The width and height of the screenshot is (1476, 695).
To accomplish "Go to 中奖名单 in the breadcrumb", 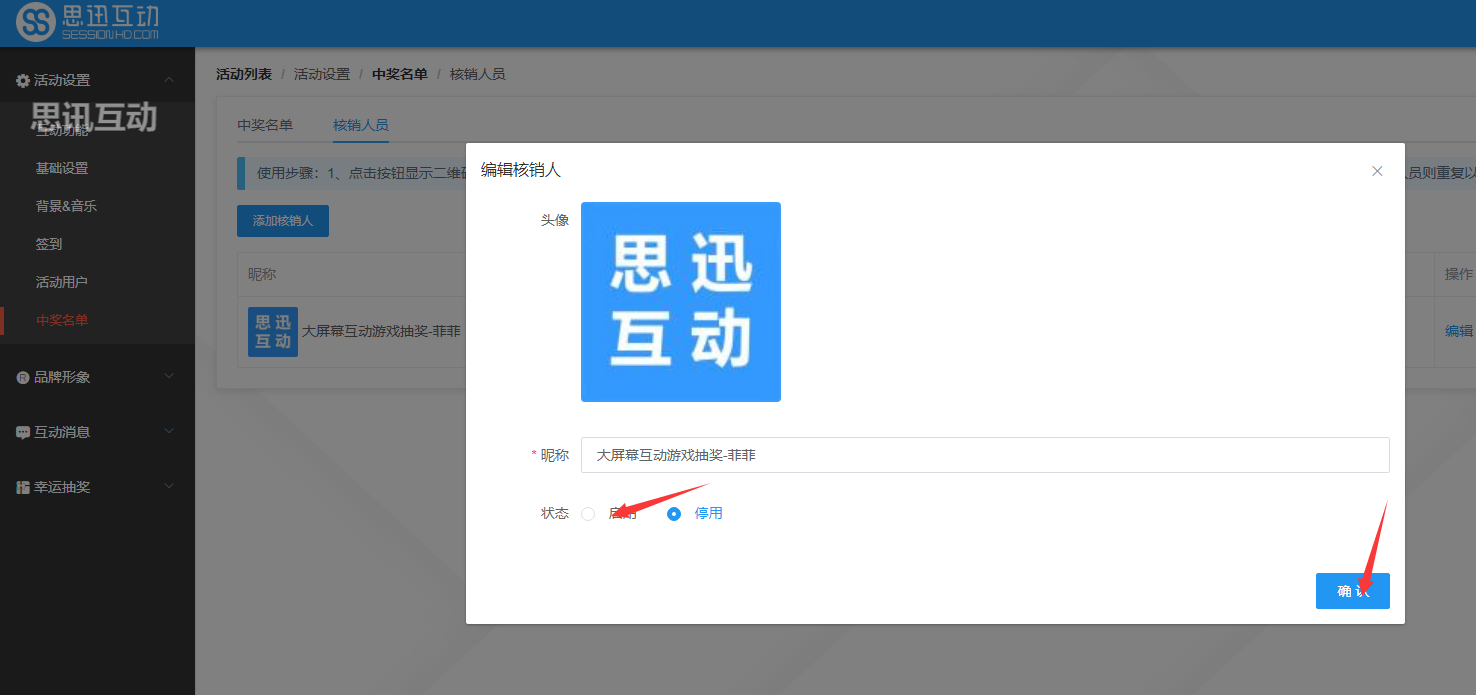I will [400, 74].
